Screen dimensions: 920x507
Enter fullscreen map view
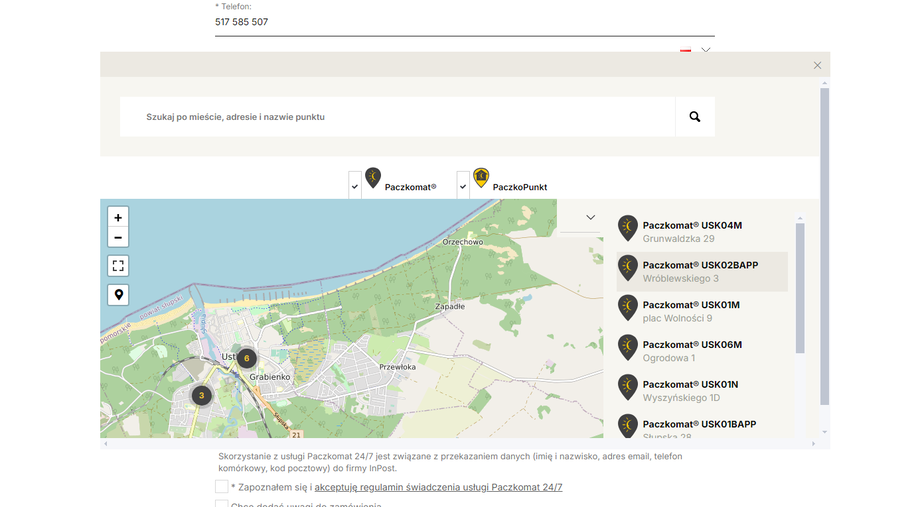[x=118, y=266]
